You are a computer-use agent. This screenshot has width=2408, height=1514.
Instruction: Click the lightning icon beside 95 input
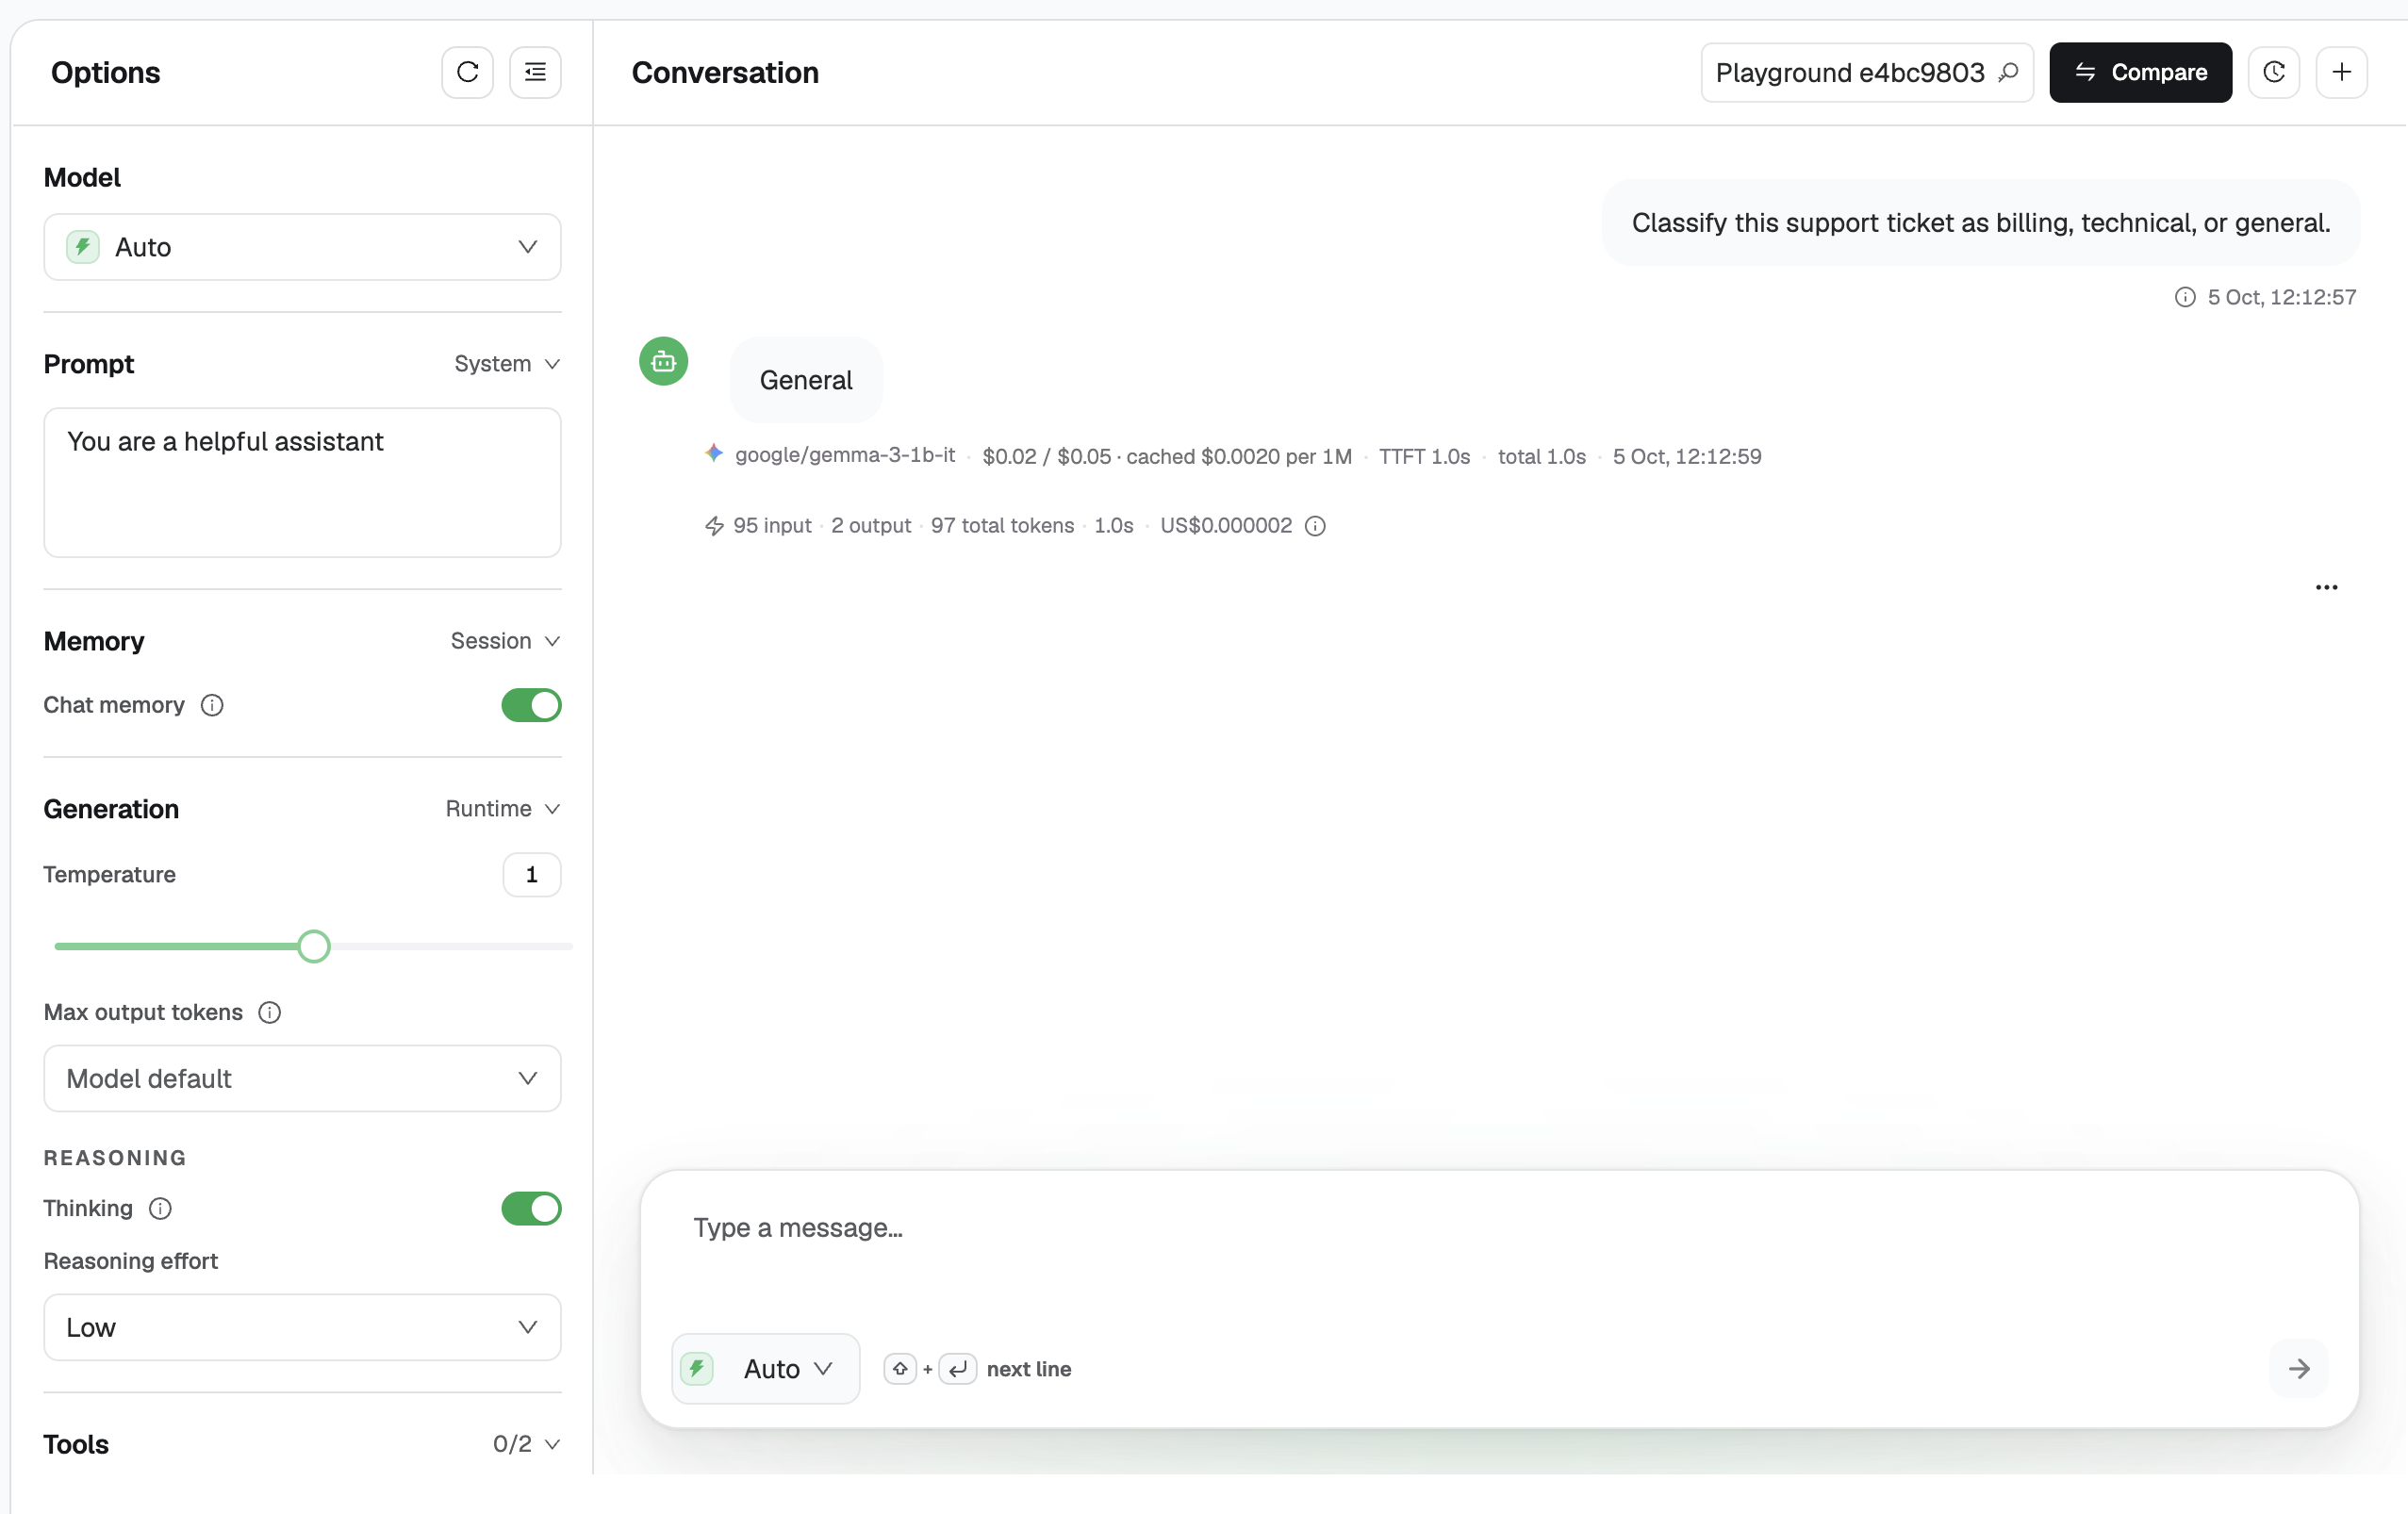click(x=714, y=526)
